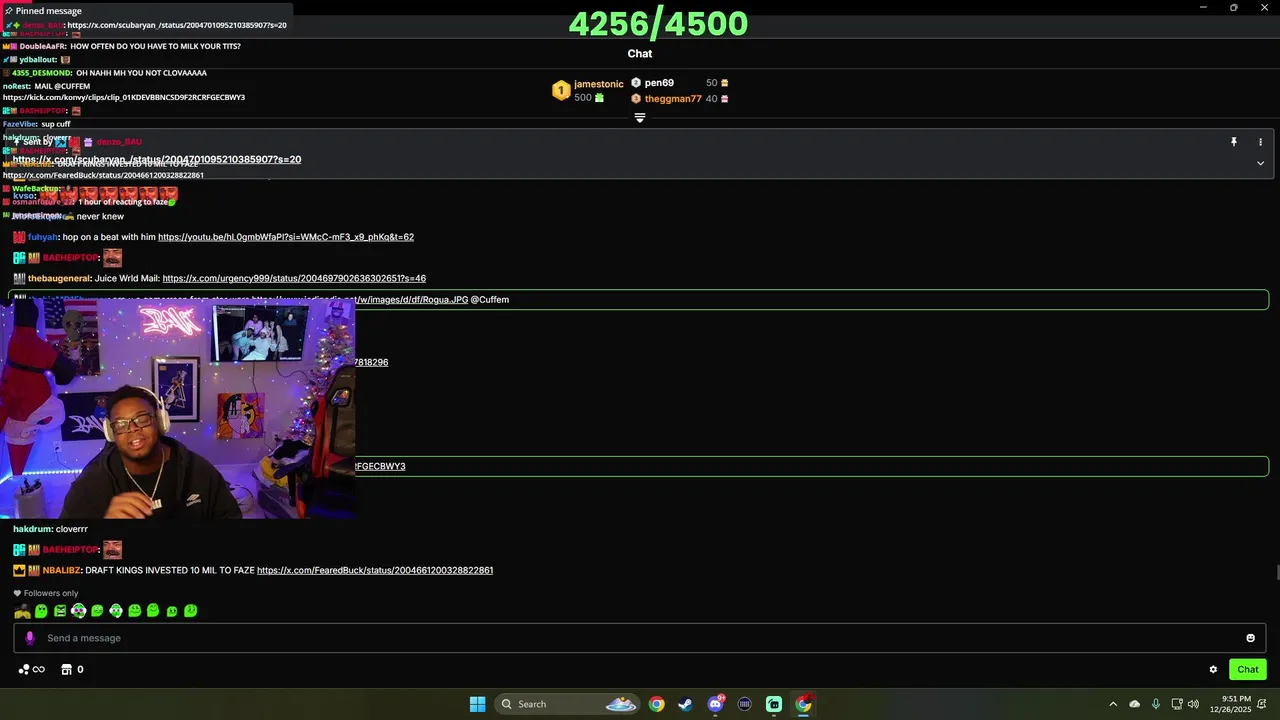The image size is (1280, 720).
Task: Click leaderboard user jamestonic
Action: coord(598,84)
